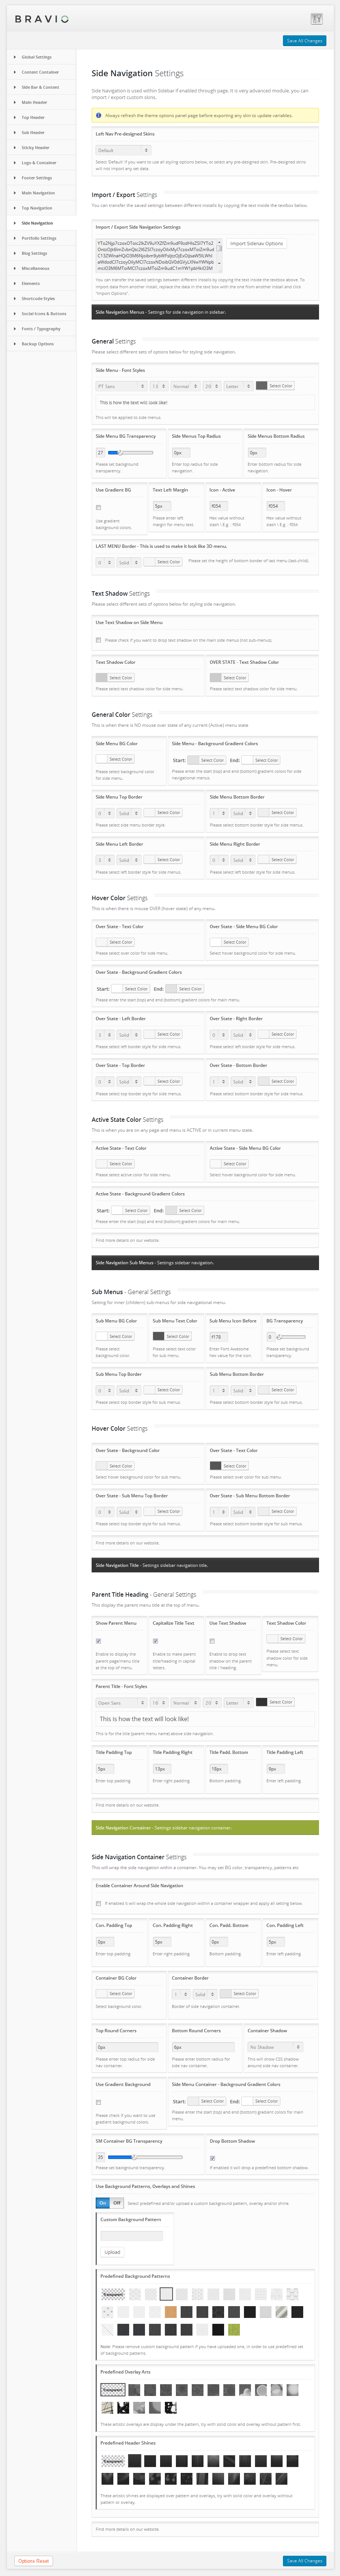Viewport: 340px width, 2576px height.
Task: Click the header icon opposite the BRAVIO logo
Action: [316, 19]
